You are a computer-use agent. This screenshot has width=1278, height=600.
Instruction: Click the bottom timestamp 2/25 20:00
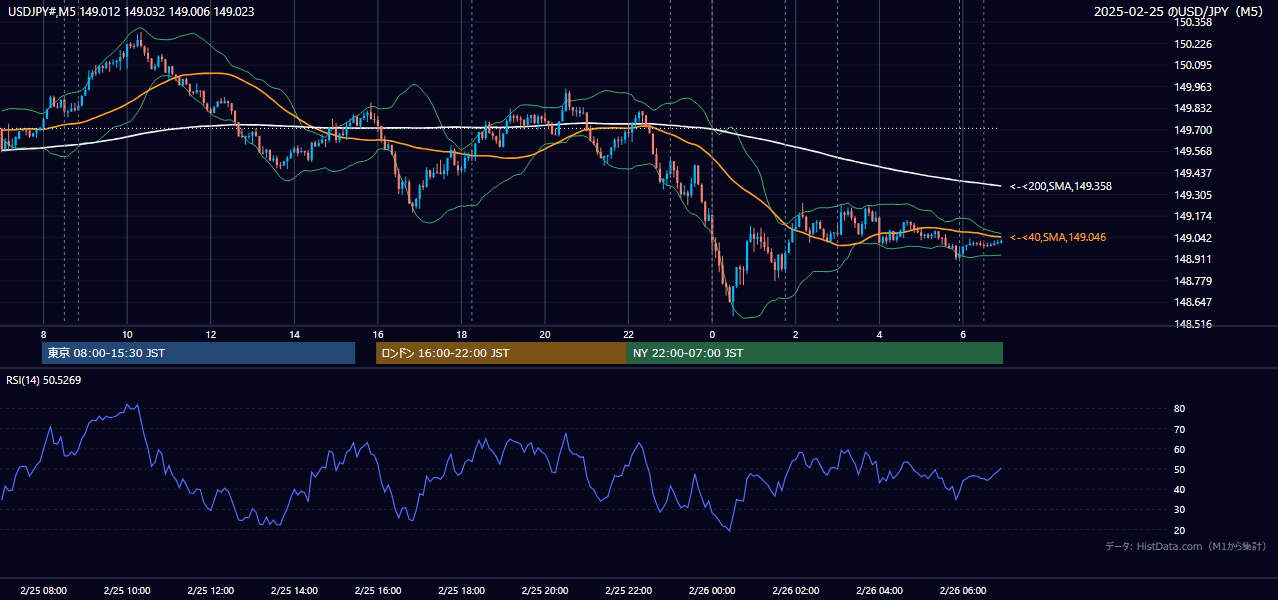pyautogui.click(x=545, y=591)
